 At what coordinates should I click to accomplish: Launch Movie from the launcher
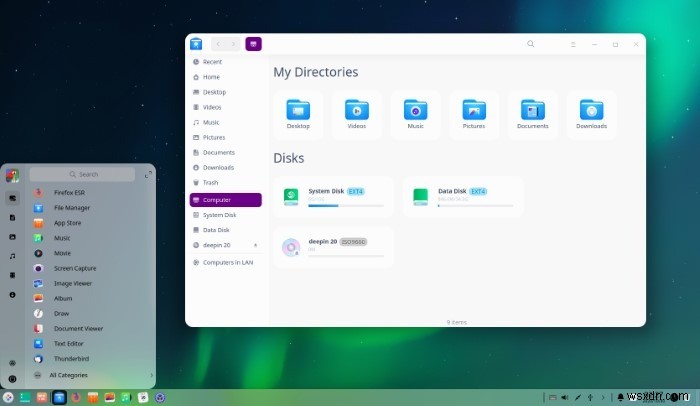click(92, 253)
